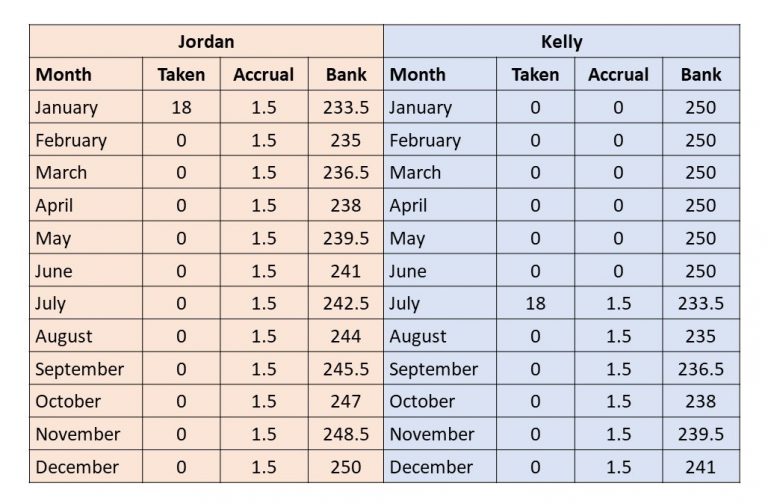768x504 pixels.
Task: Click Kelly's November Bank value 239.5
Action: (x=700, y=434)
